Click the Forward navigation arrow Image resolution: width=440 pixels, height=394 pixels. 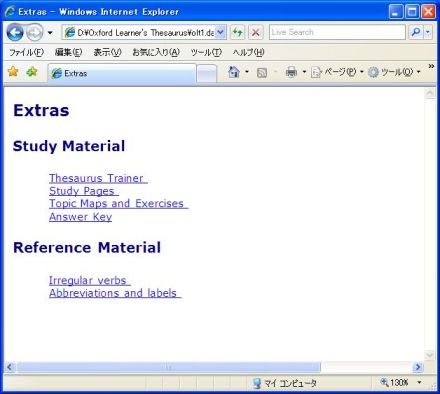coord(35,33)
